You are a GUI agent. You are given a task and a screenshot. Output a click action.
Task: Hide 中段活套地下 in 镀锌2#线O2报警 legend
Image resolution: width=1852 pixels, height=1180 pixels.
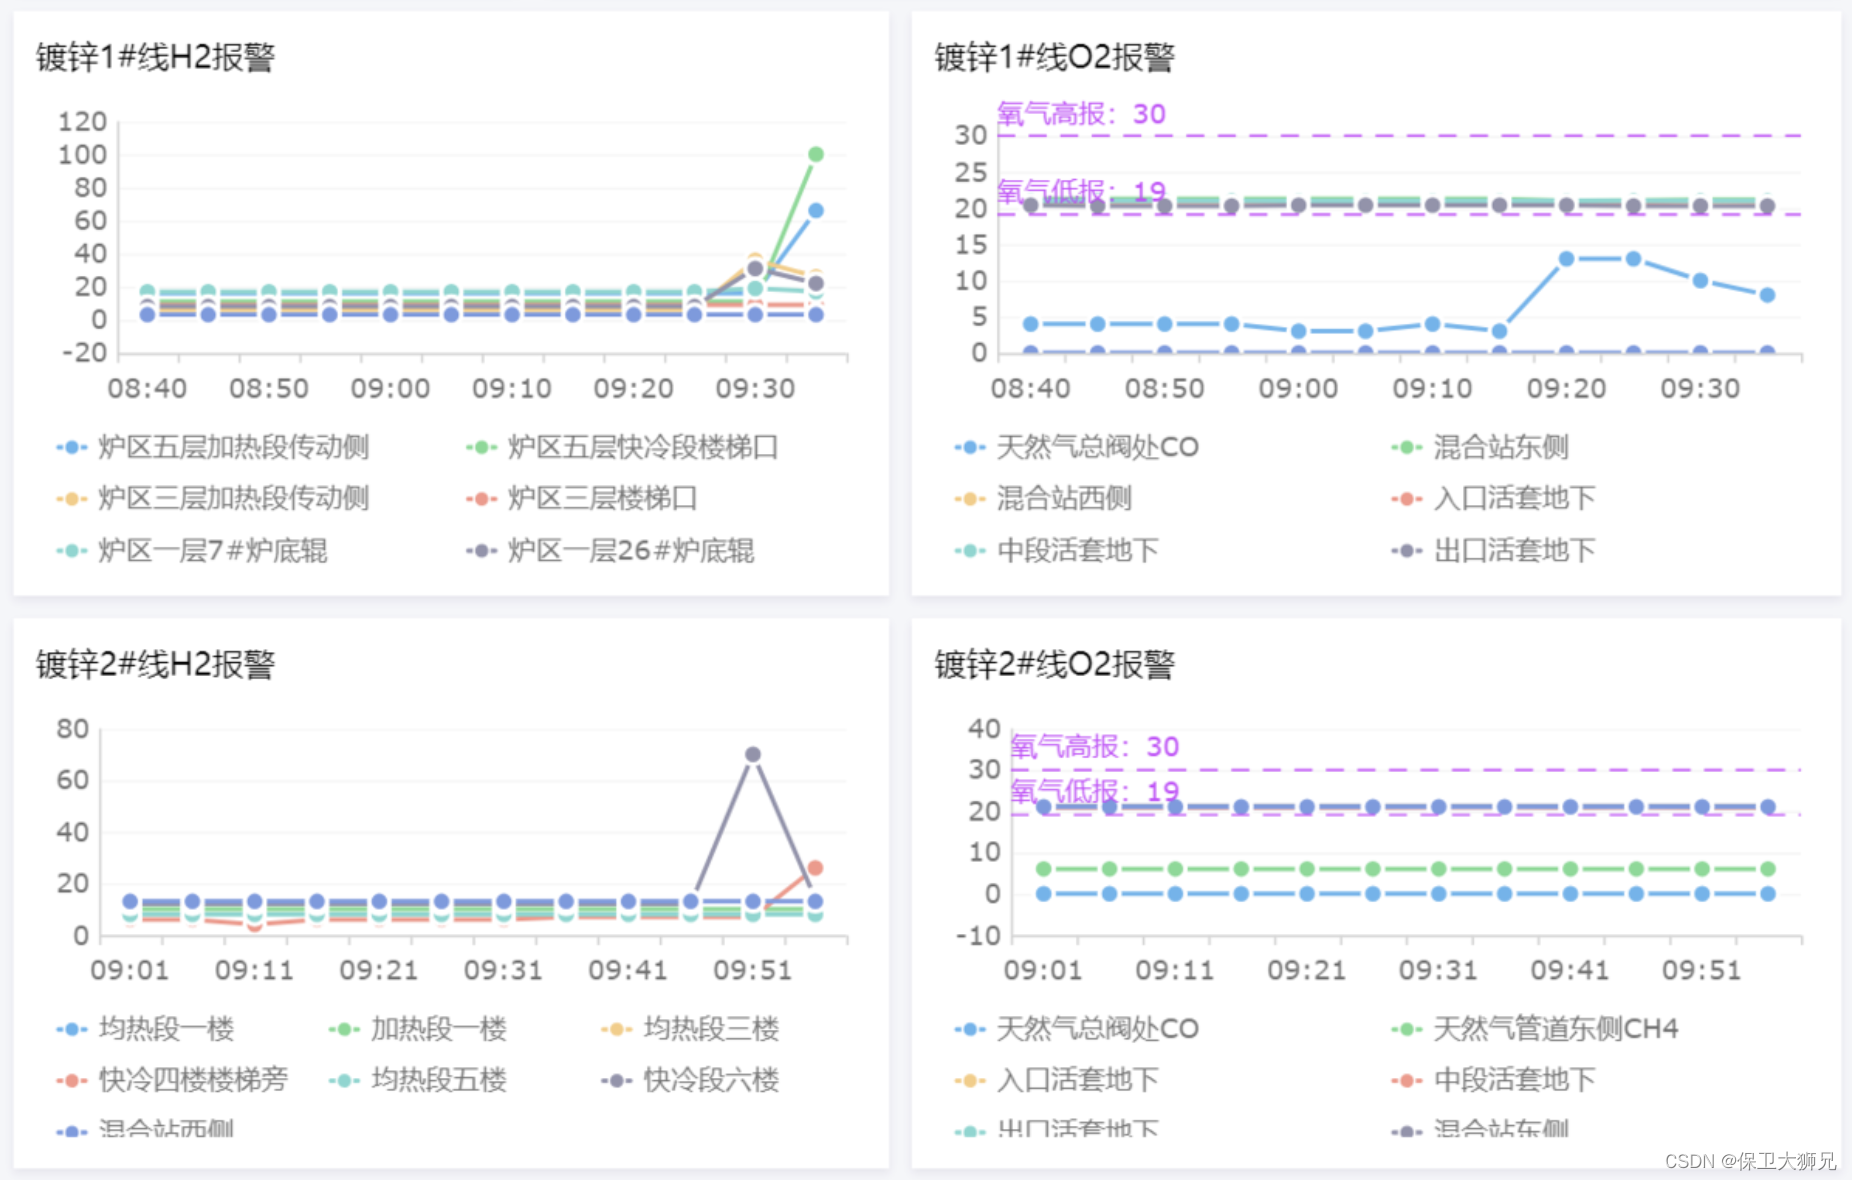[1493, 1080]
